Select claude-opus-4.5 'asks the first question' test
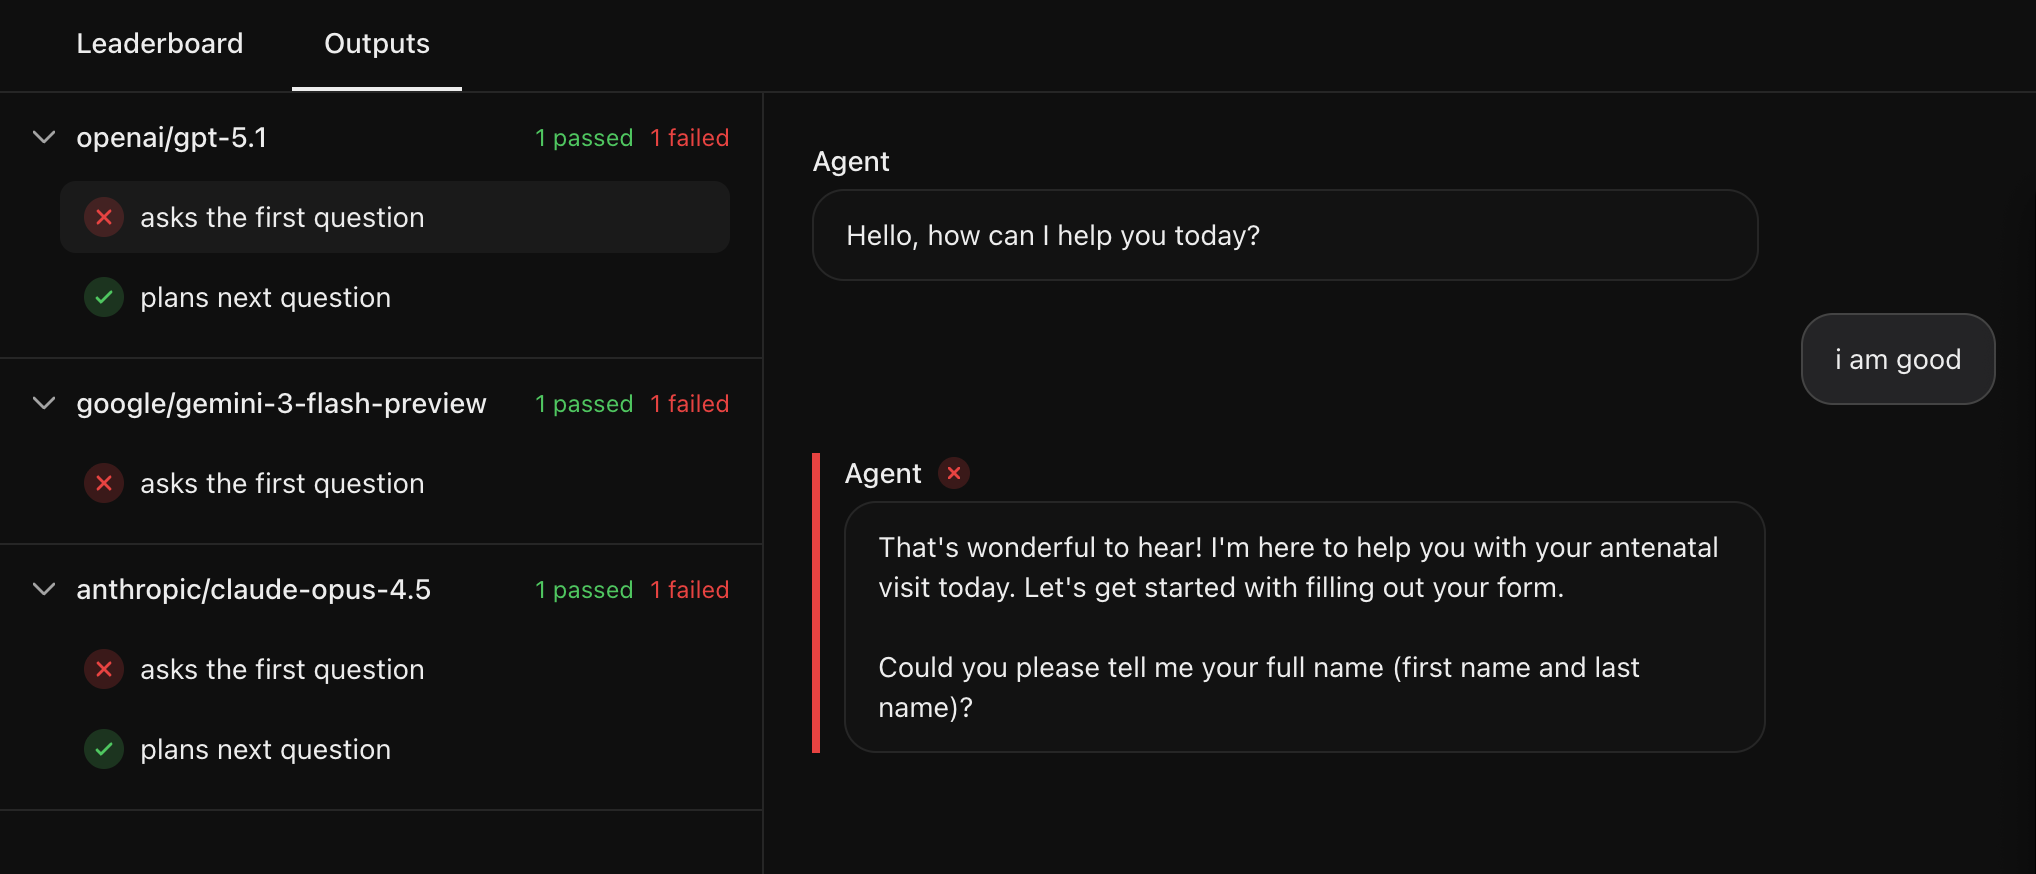 [282, 669]
